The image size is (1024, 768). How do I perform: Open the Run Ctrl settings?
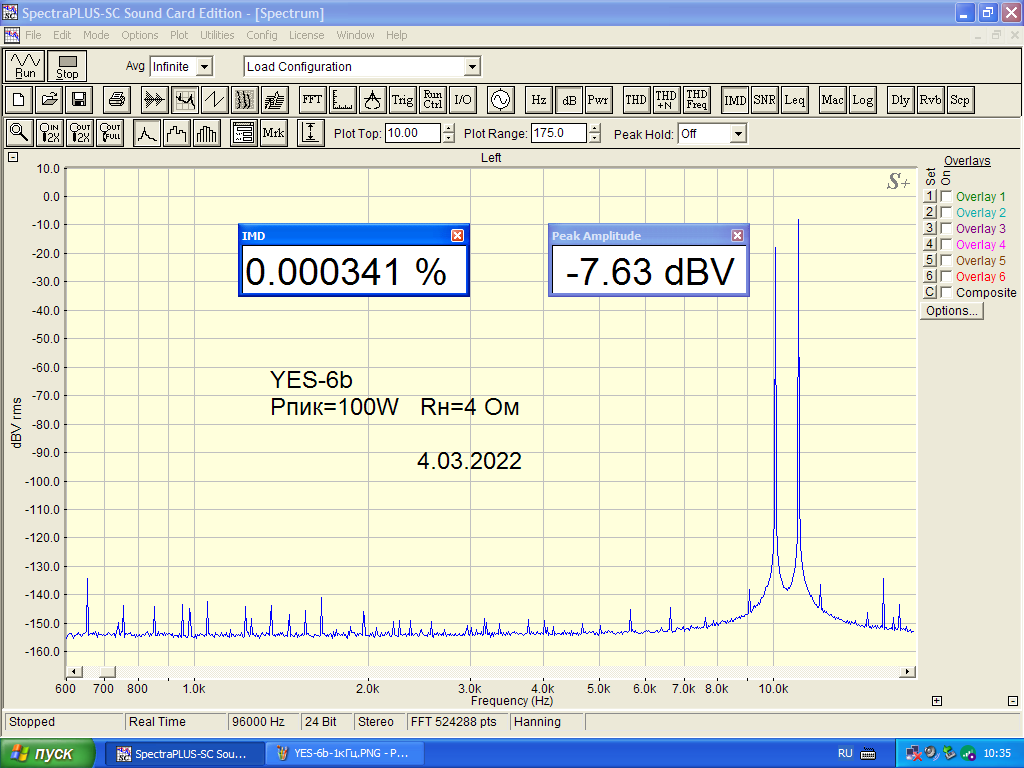(432, 100)
